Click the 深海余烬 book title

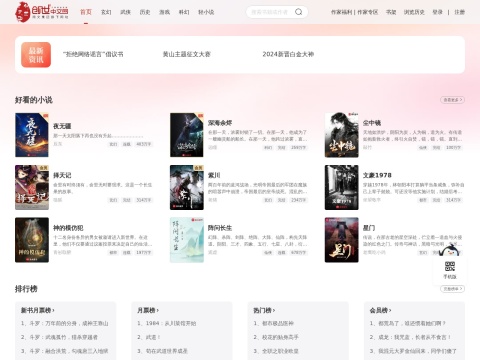point(220,123)
